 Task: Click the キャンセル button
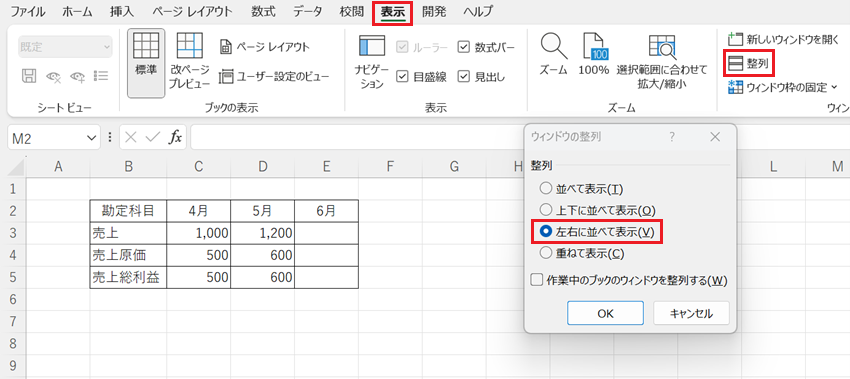[x=691, y=313]
